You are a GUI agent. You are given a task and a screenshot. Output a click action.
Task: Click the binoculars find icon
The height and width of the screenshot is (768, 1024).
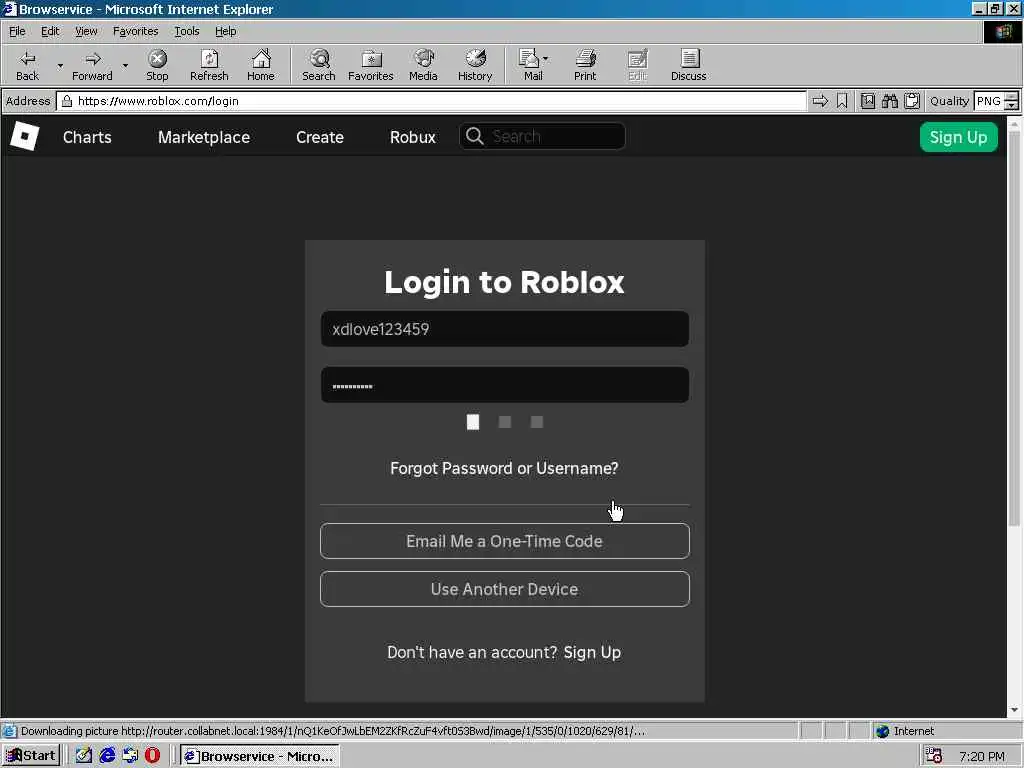tap(889, 101)
